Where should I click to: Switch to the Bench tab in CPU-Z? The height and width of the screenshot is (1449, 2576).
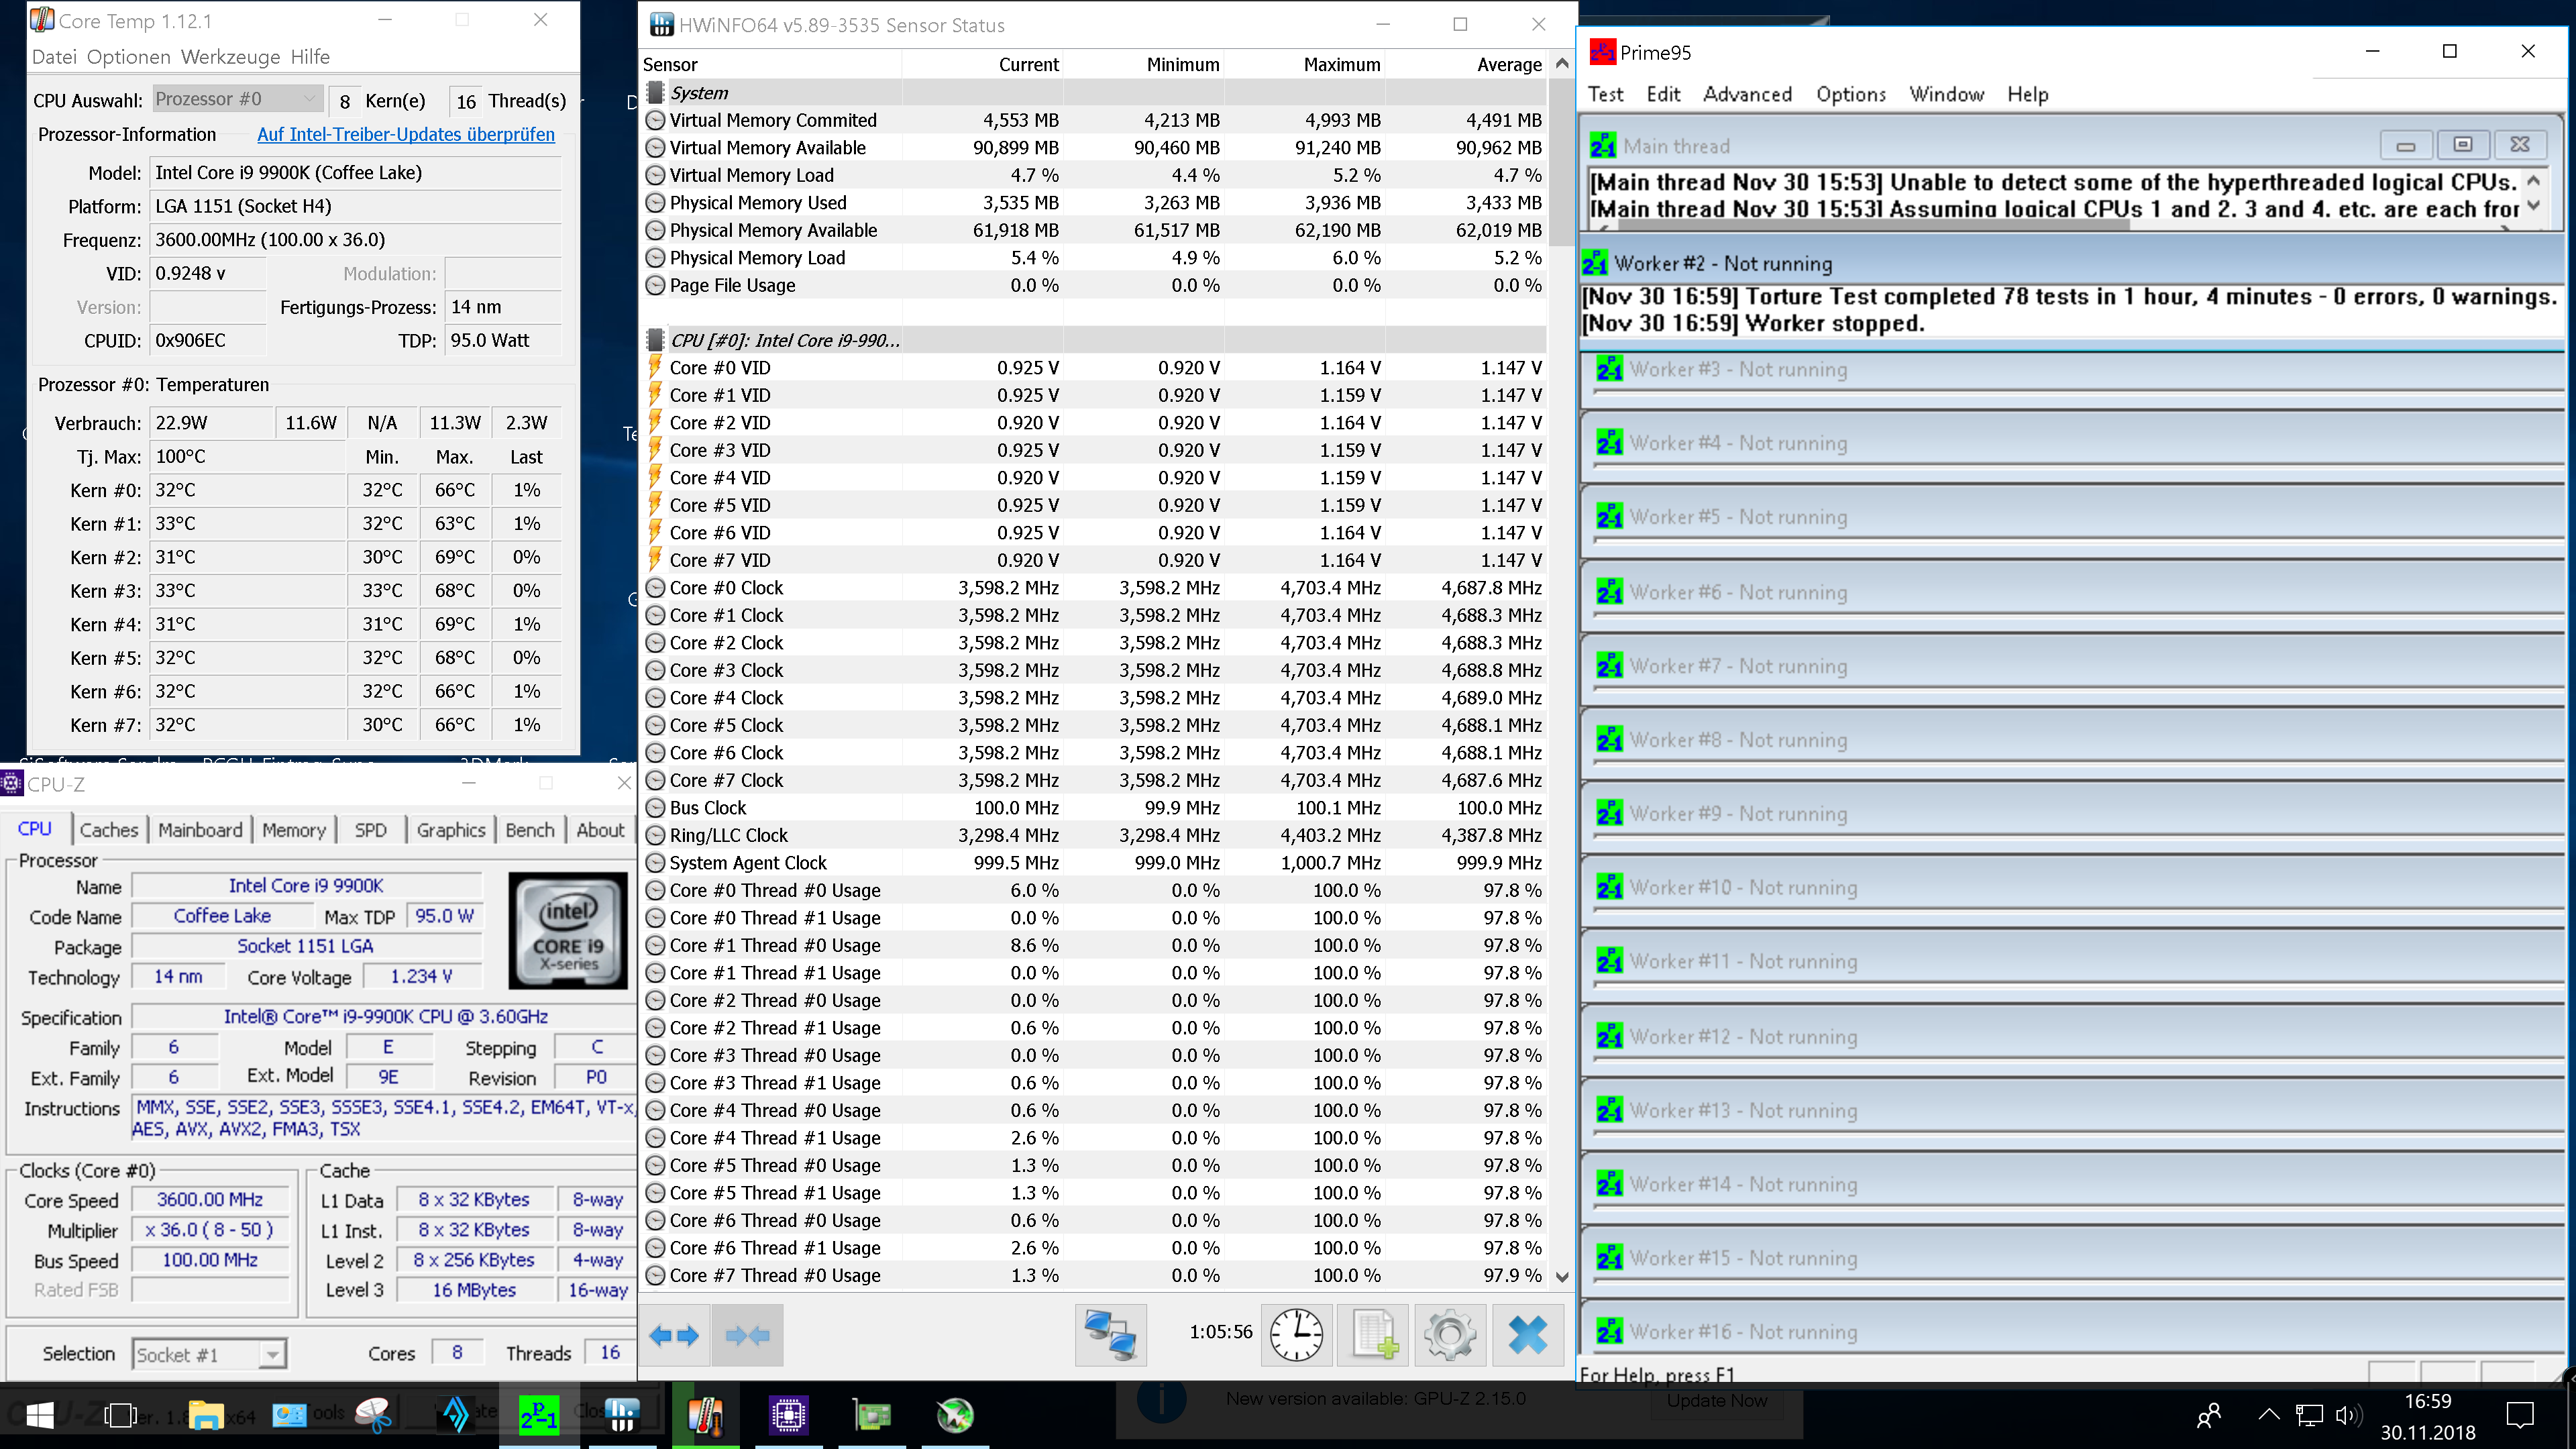point(530,830)
